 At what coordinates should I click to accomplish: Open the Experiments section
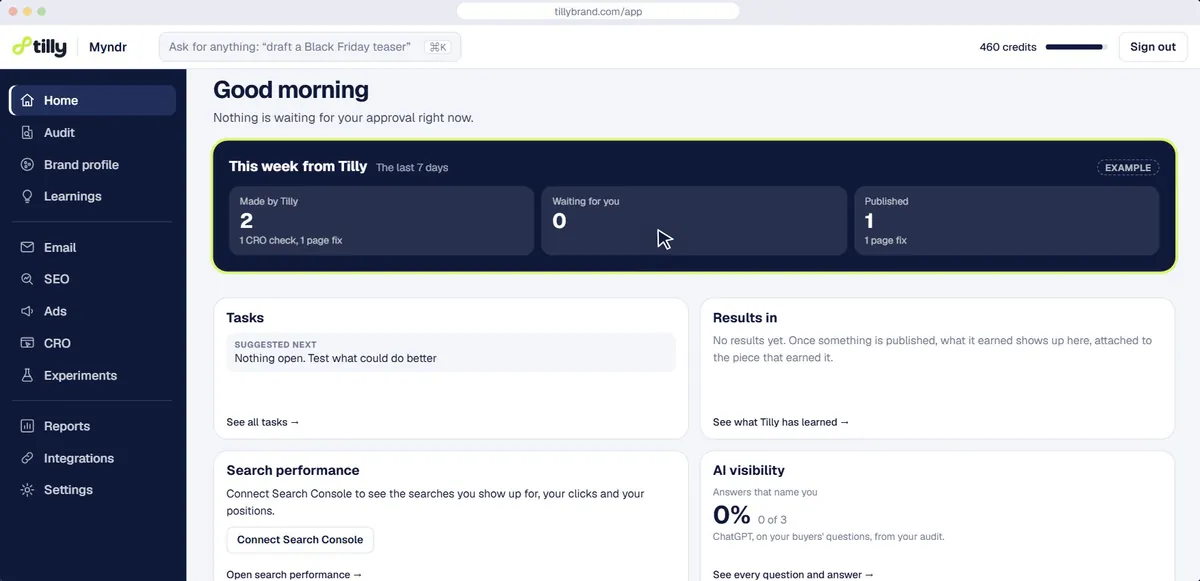(80, 375)
